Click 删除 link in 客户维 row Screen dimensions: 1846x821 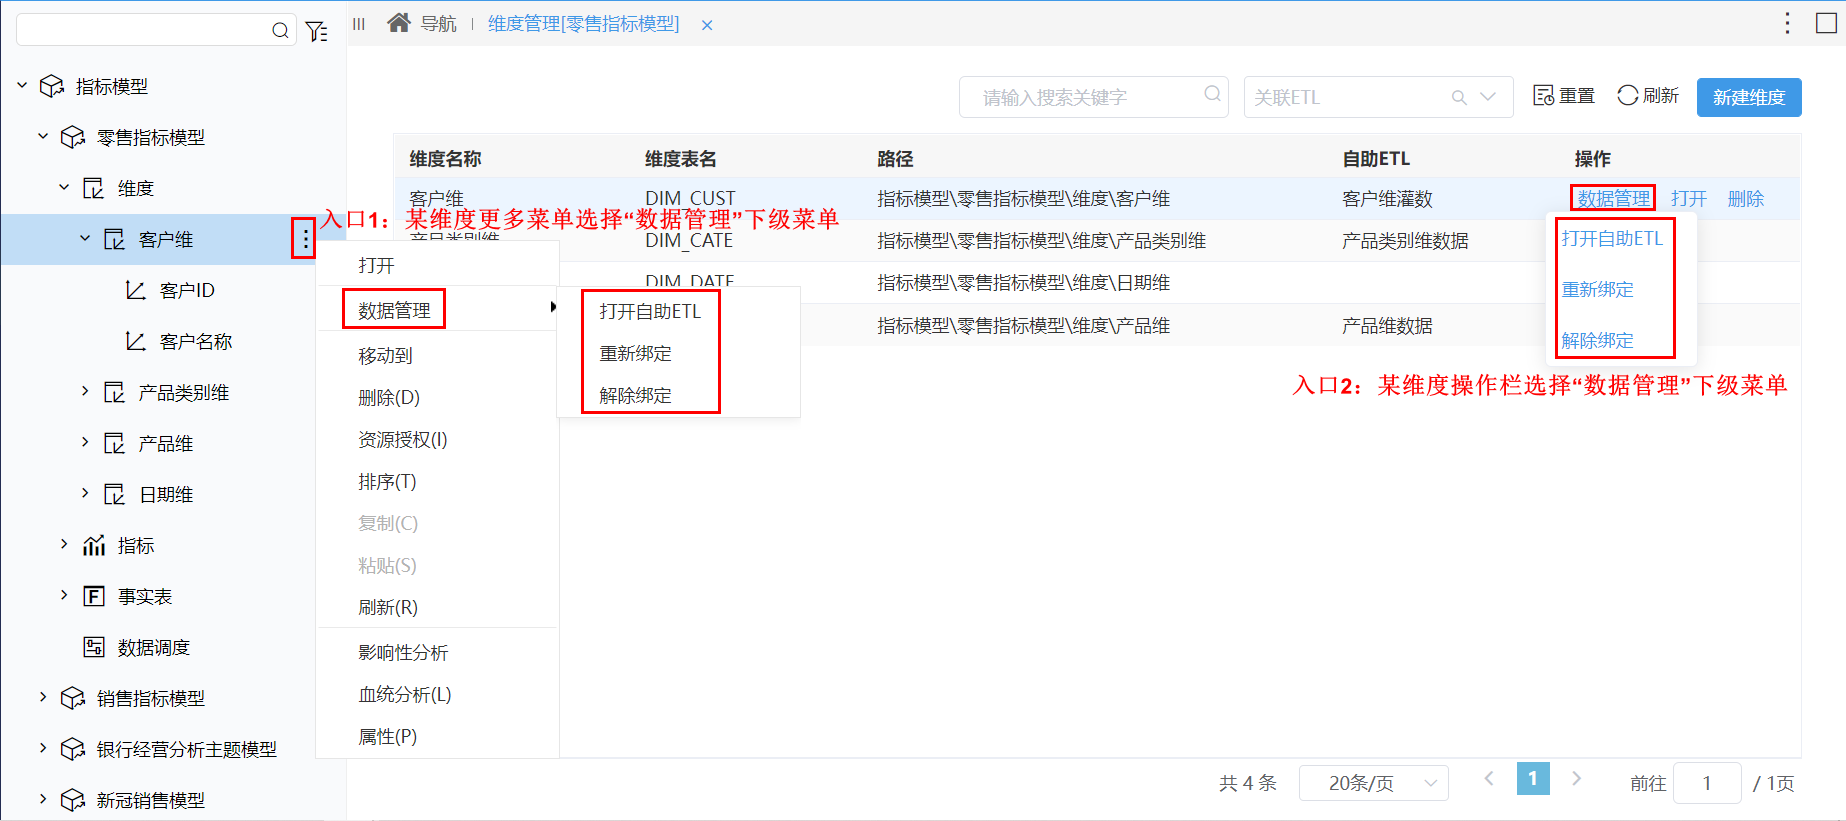(x=1746, y=199)
